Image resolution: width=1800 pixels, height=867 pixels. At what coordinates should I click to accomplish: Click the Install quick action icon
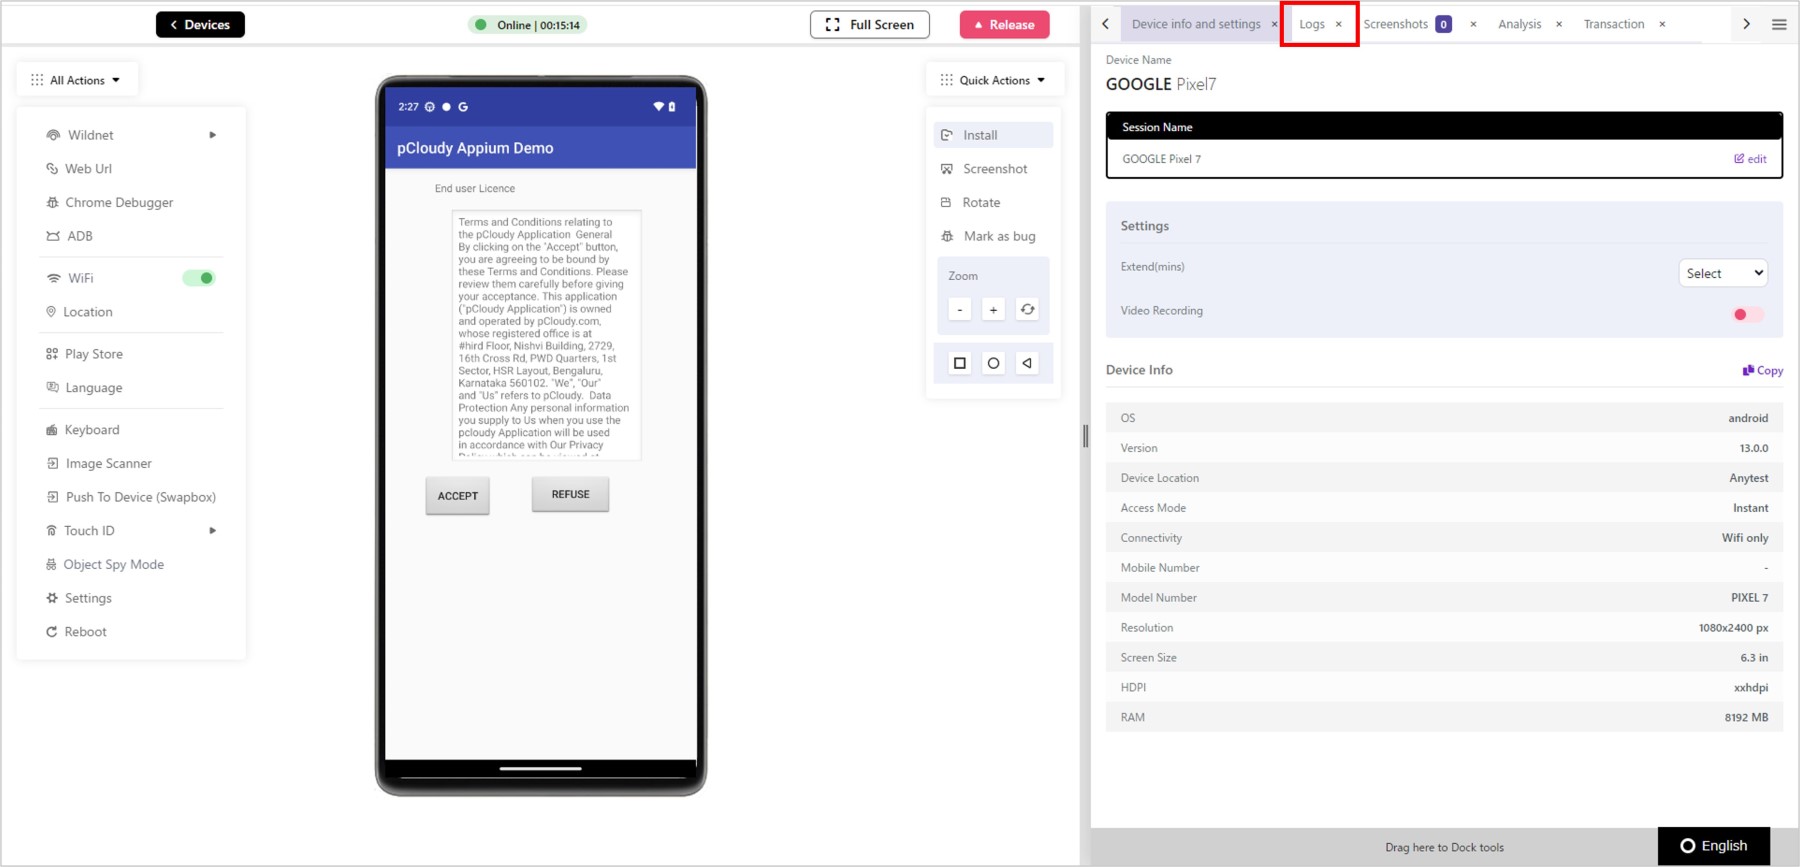[947, 135]
